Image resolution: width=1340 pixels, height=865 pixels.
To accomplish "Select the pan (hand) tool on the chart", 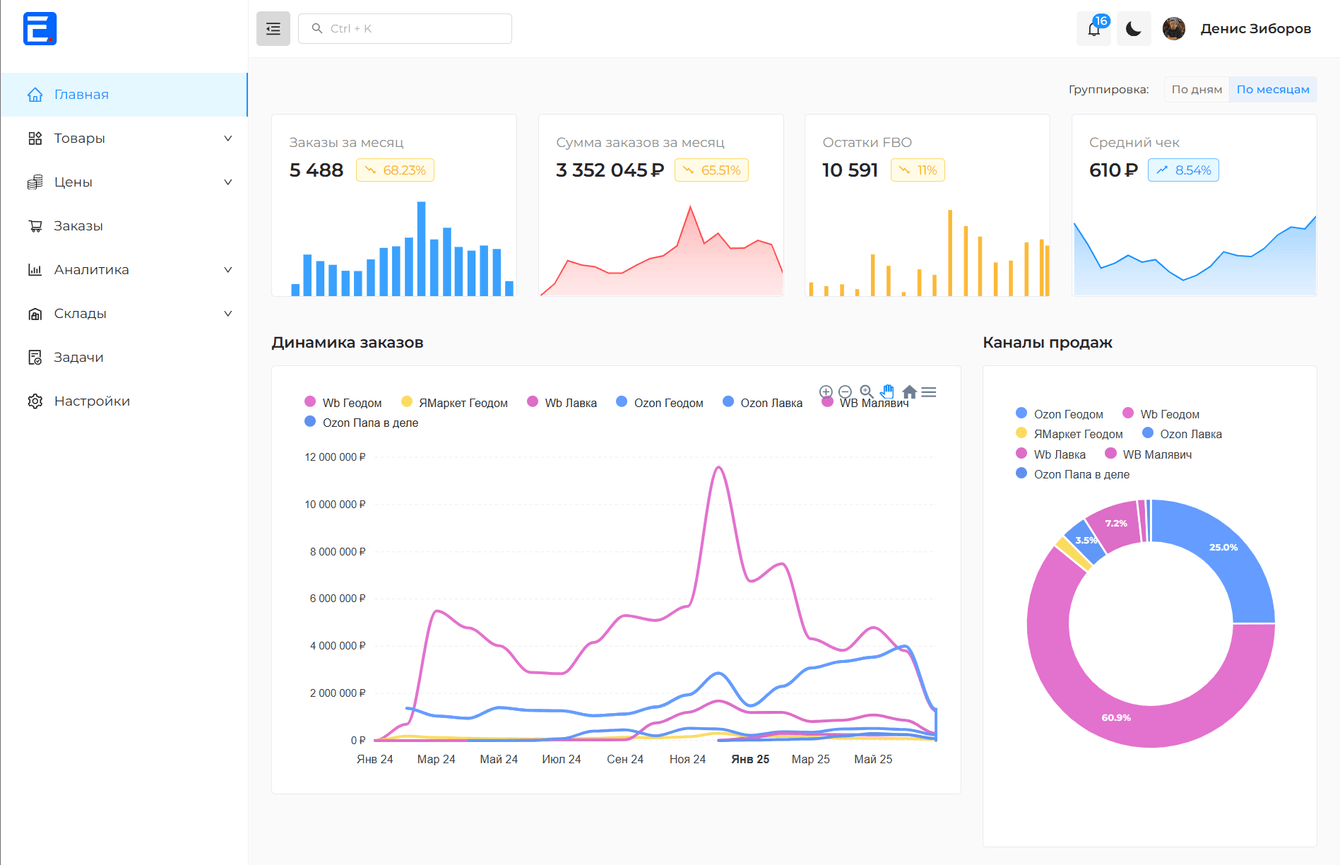I will 887,391.
